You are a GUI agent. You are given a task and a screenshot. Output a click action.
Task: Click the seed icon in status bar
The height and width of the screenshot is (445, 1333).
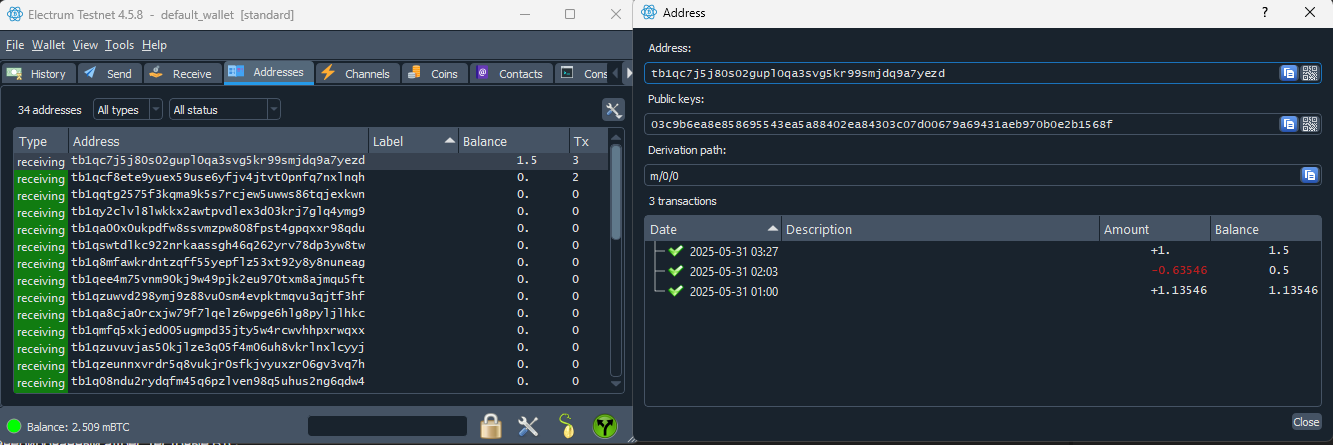567,426
